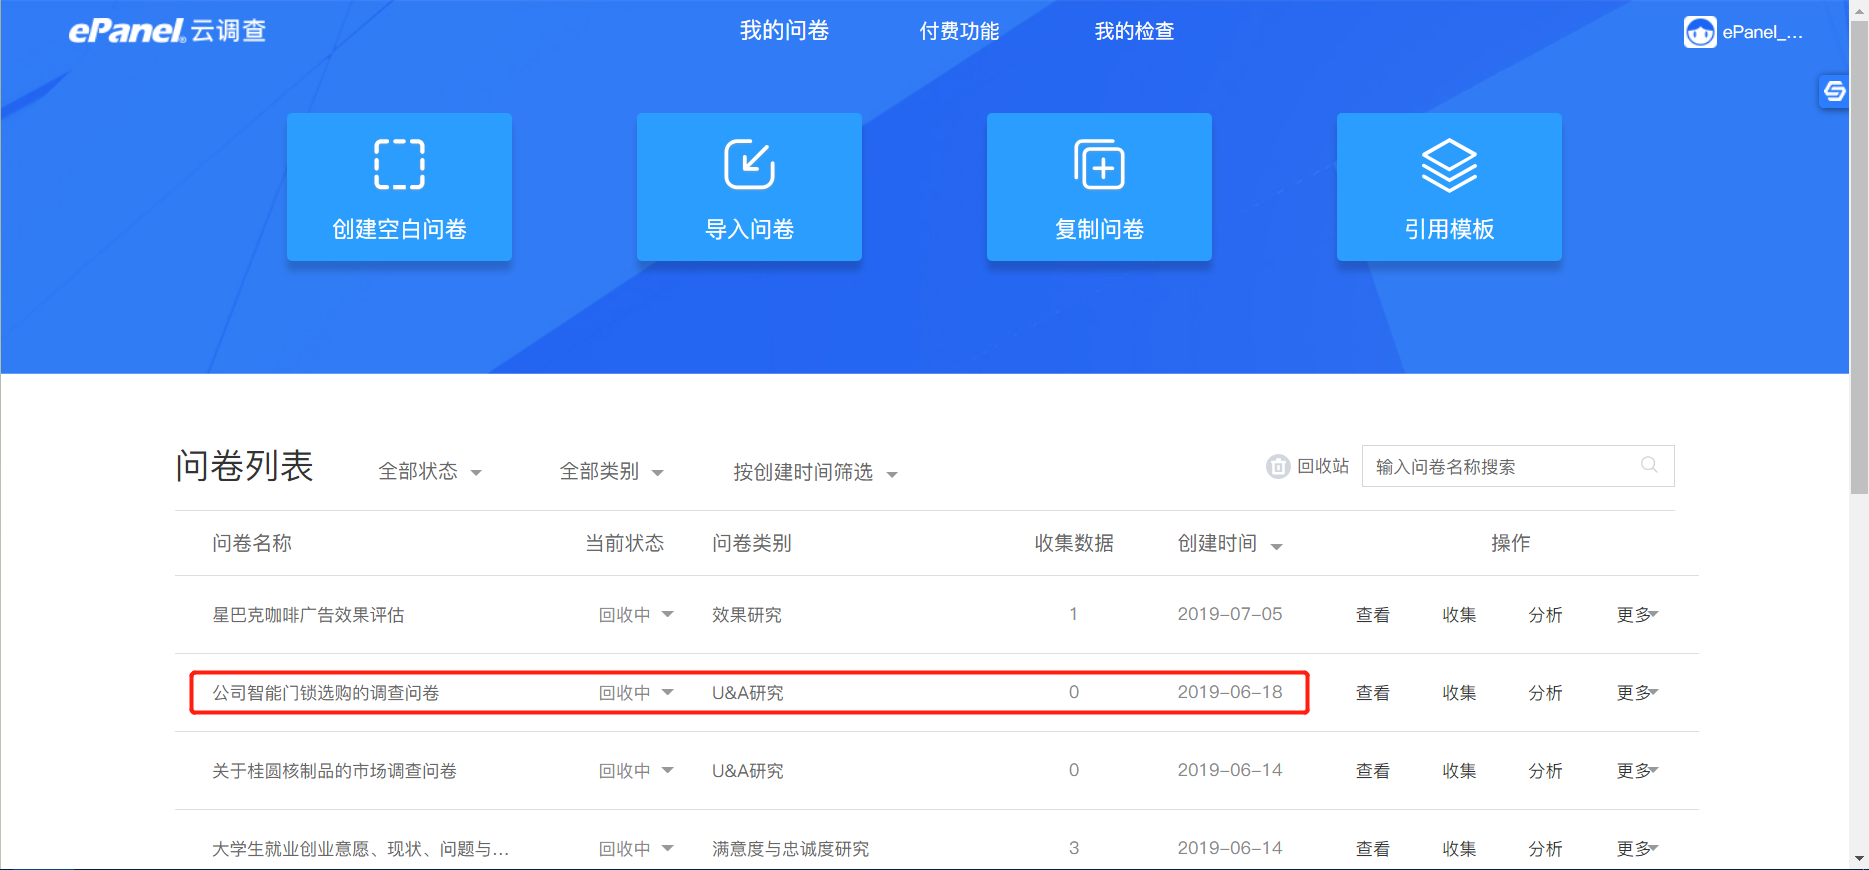Click 查看 for 大学生就业创业意愿 row
Viewport: 1869px width, 870px height.
pos(1372,849)
